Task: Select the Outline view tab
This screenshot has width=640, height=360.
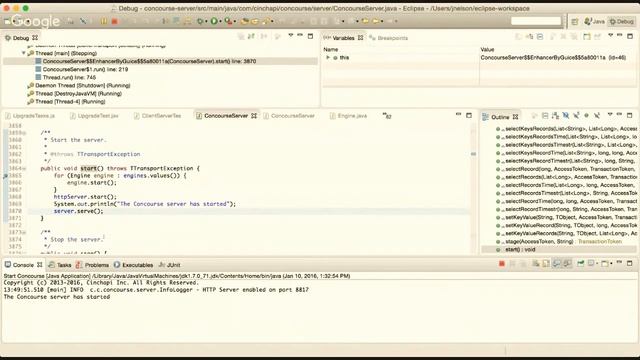Action: [500, 117]
